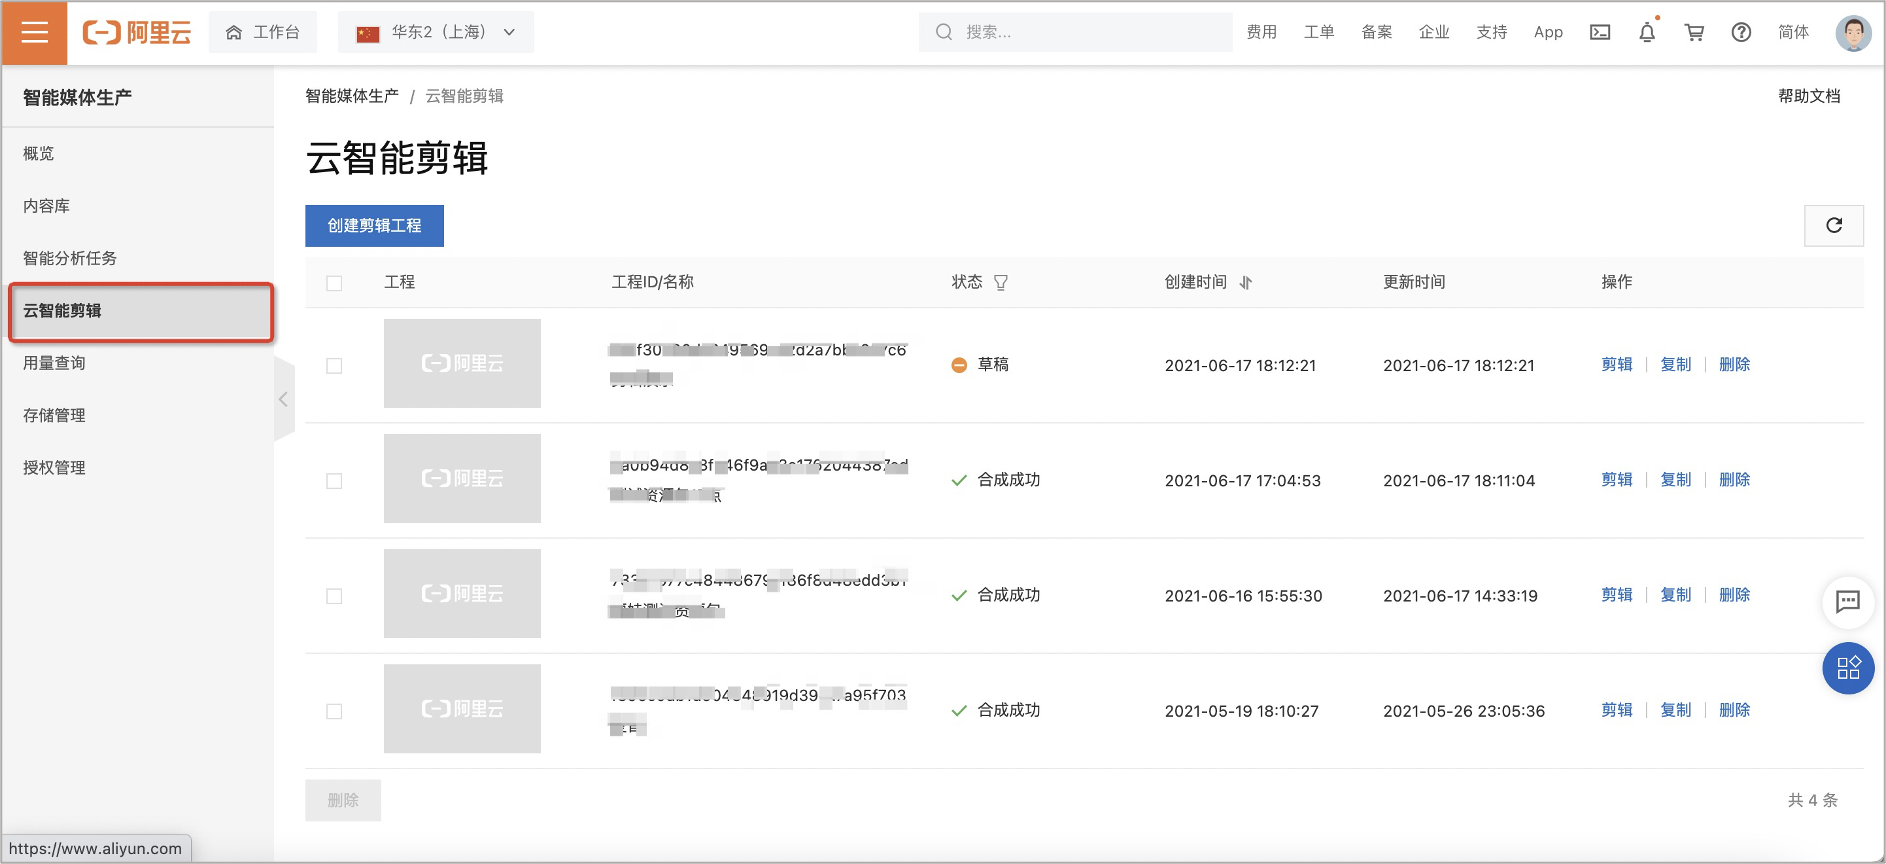Click the draft project thumbnail

tap(462, 363)
